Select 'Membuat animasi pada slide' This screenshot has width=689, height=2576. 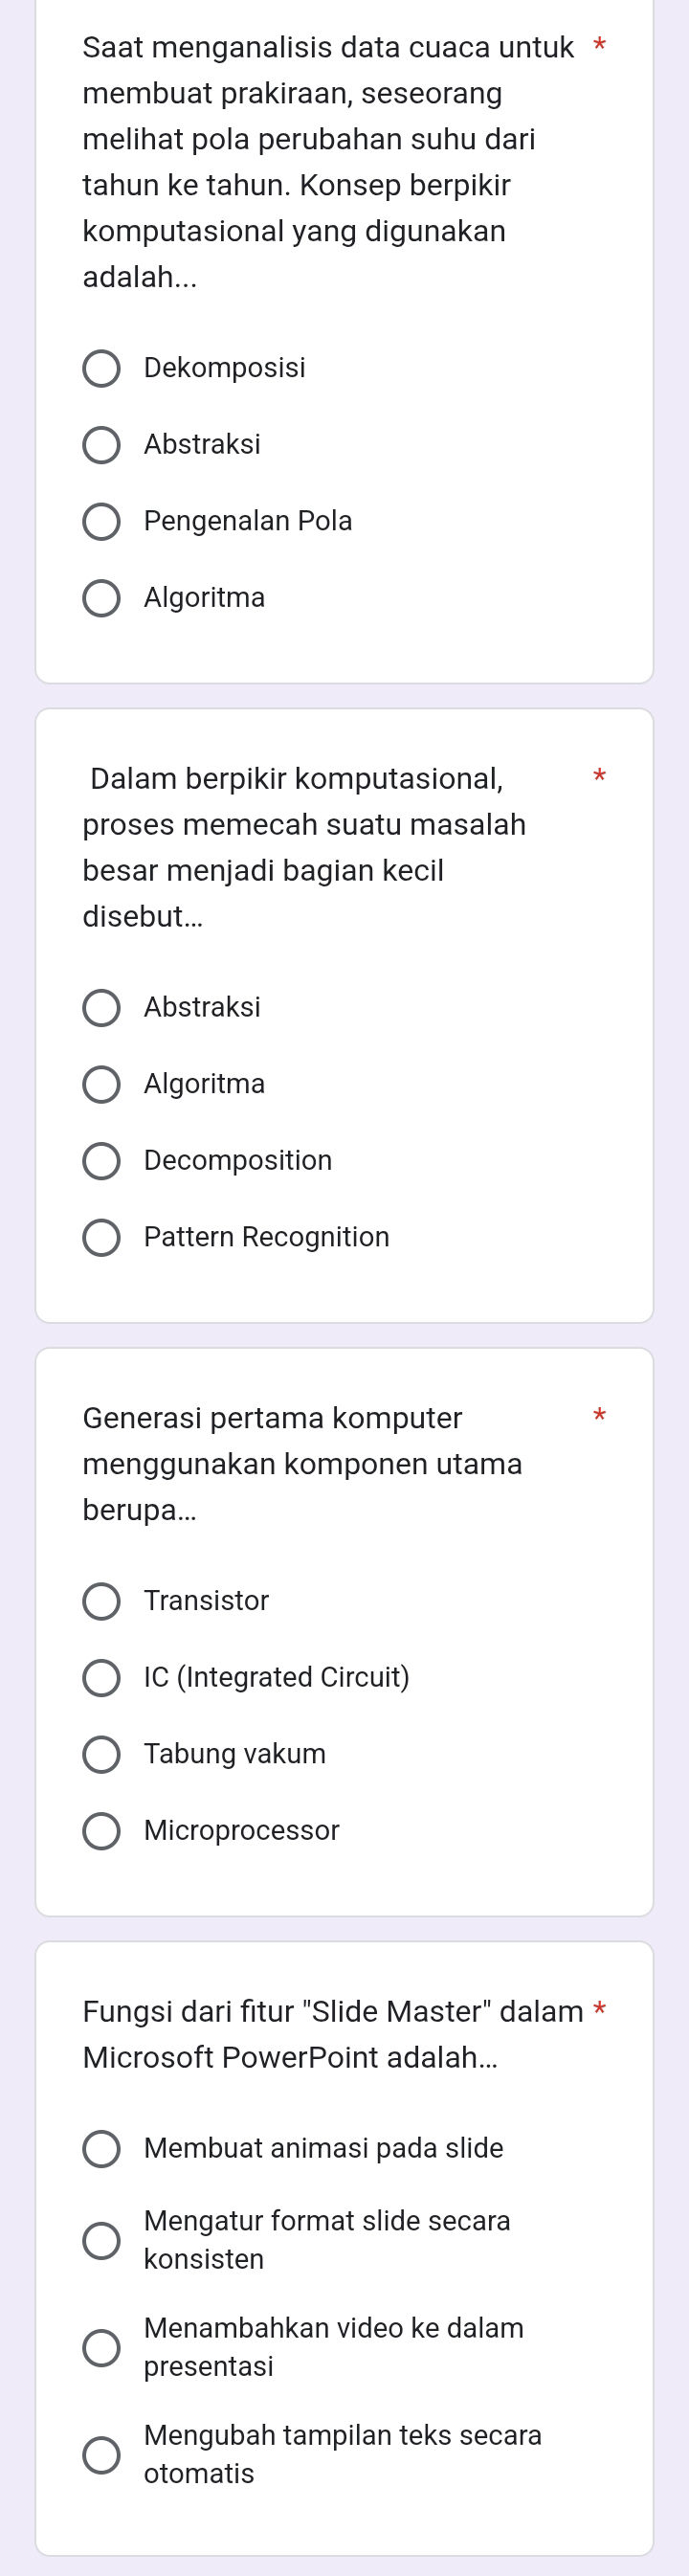105,2150
